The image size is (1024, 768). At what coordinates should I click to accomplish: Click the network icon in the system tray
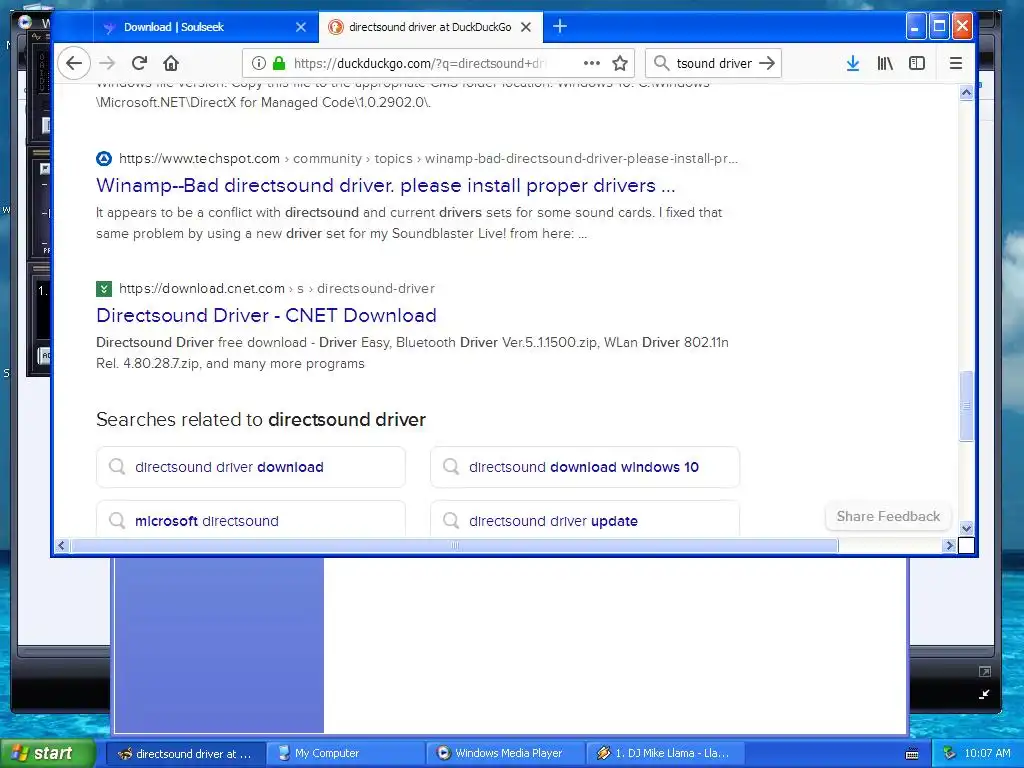click(950, 753)
